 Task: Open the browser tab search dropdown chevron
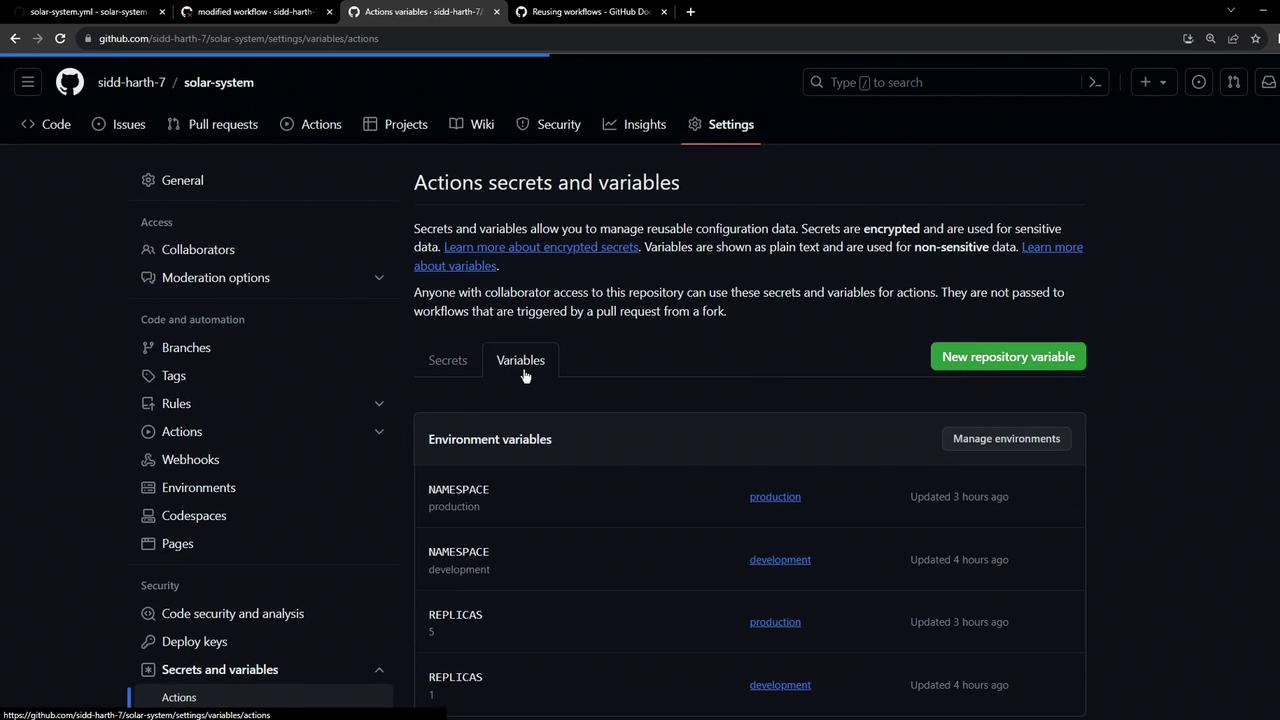[1231, 10]
